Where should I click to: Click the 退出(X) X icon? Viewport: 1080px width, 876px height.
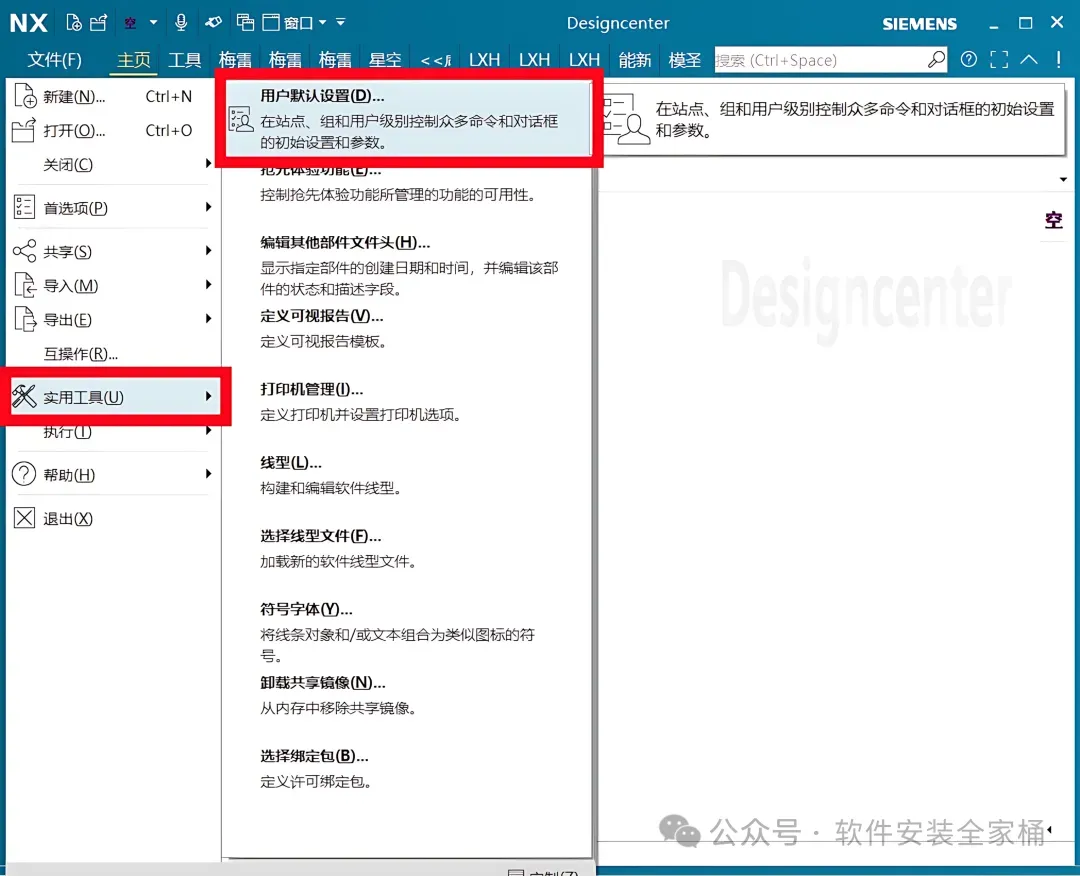24,518
